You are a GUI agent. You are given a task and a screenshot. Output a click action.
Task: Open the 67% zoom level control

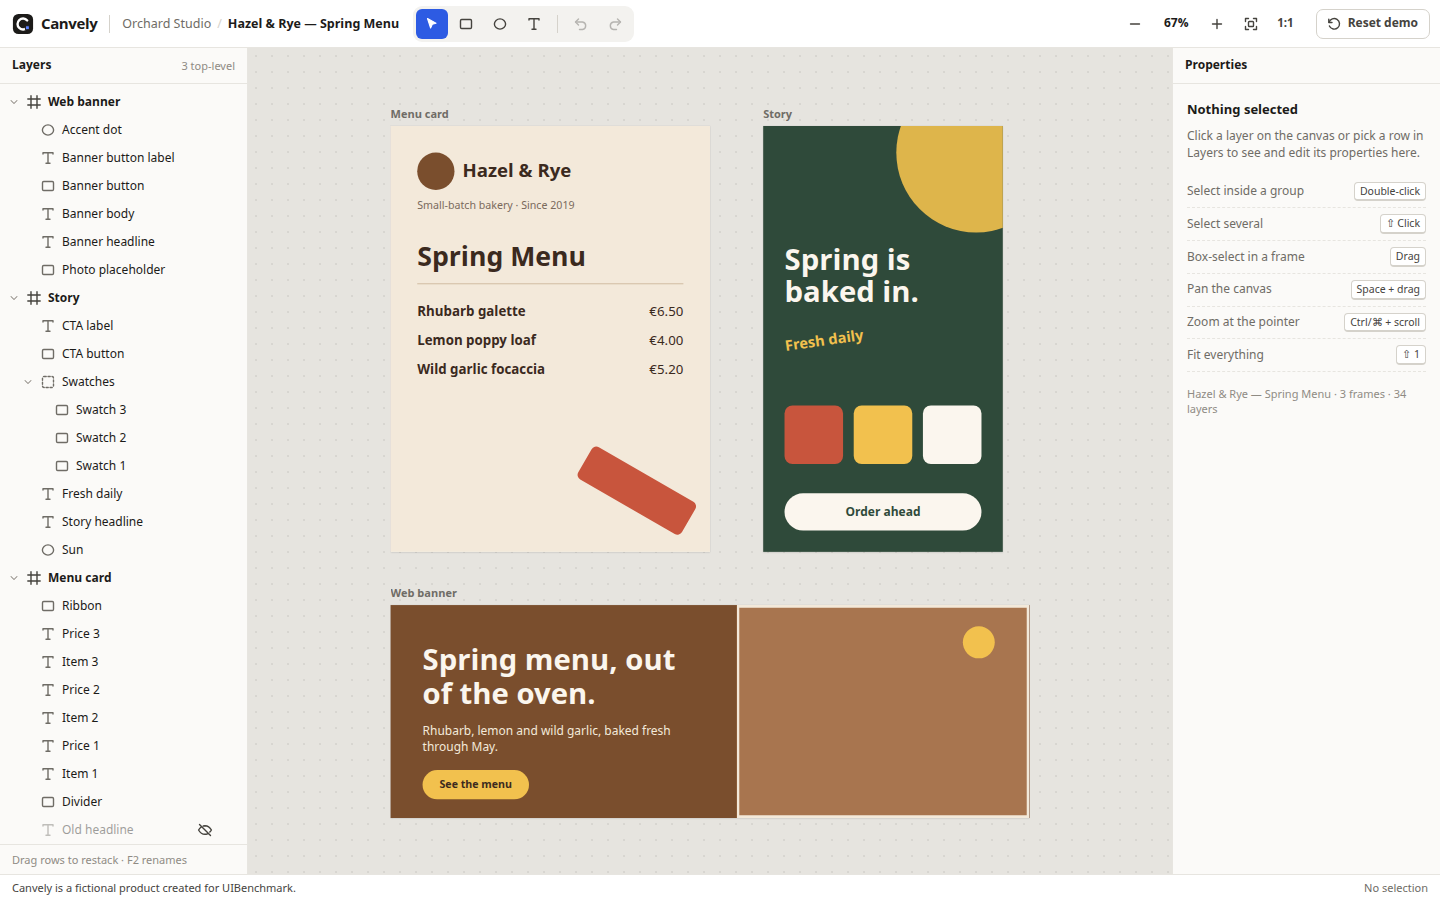click(x=1176, y=23)
